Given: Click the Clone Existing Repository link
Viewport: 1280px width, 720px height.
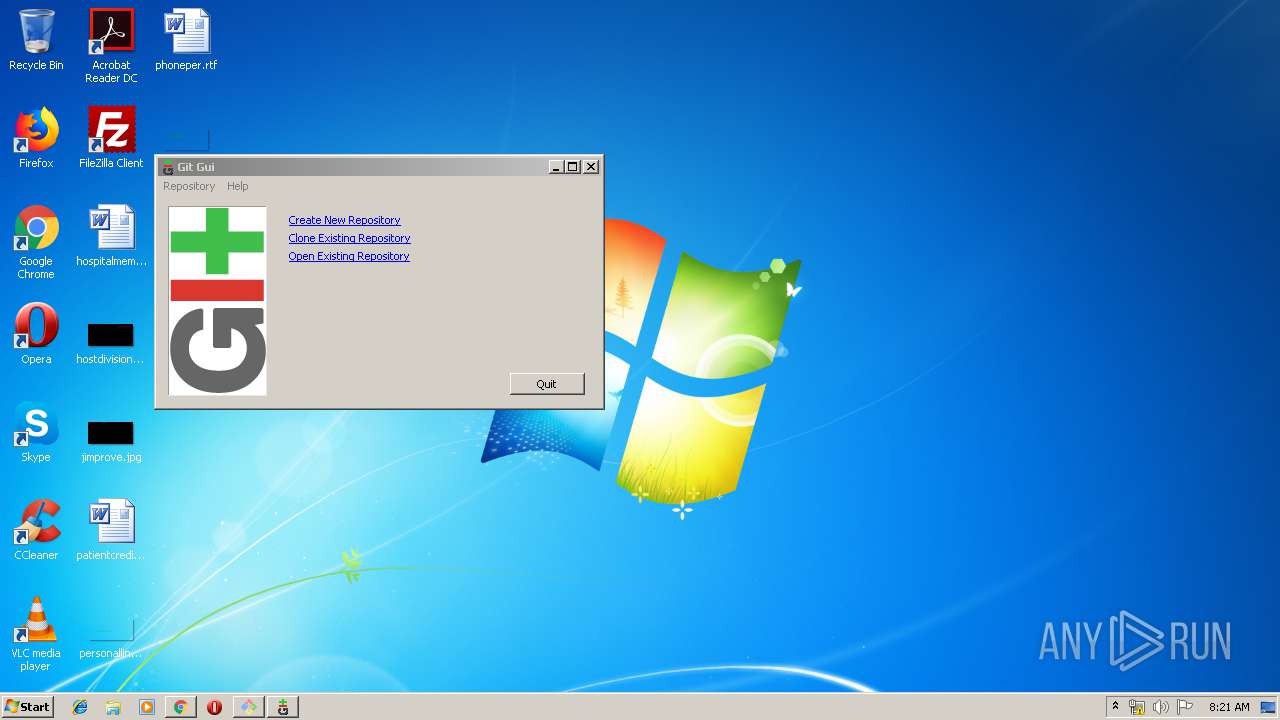Looking at the screenshot, I should pyautogui.click(x=349, y=238).
